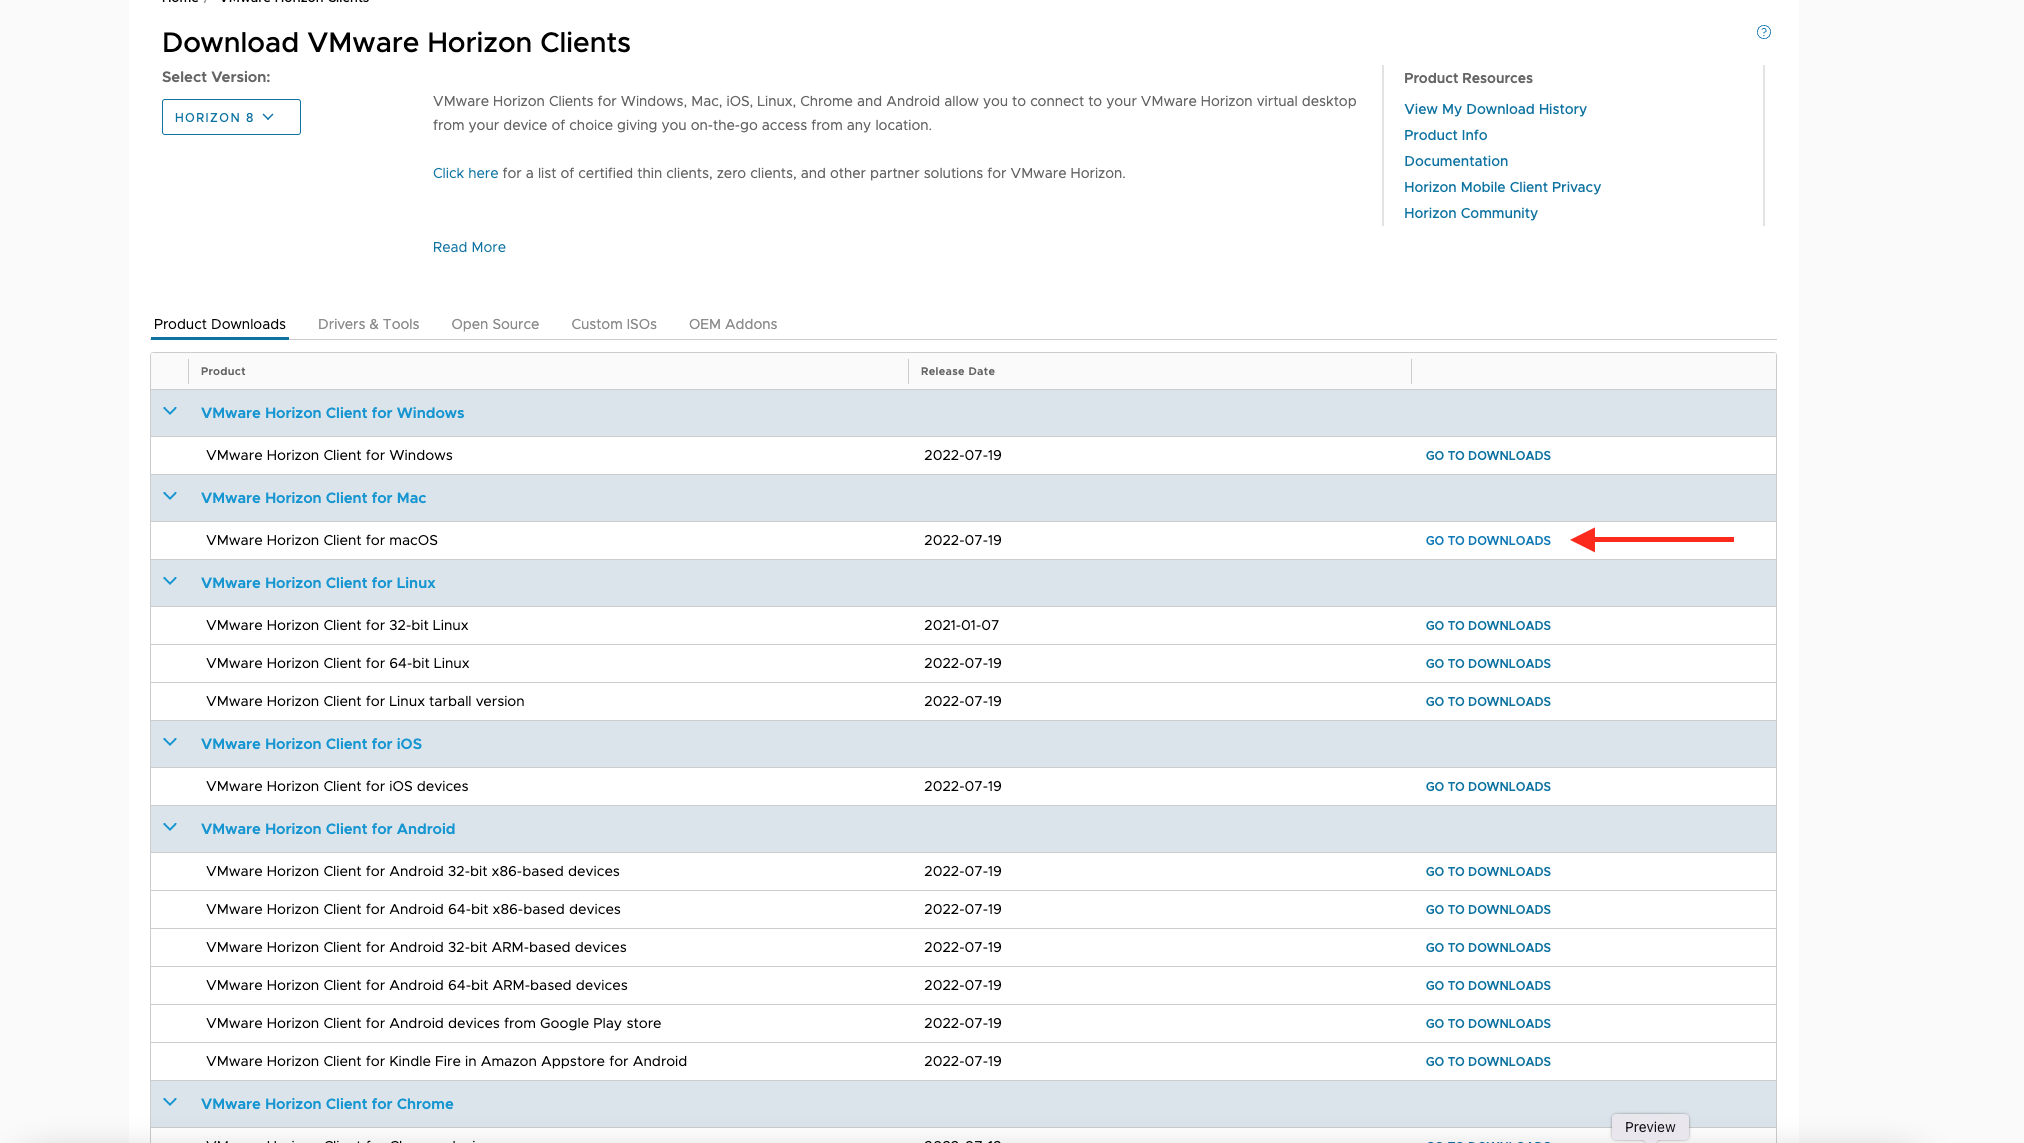The image size is (2024, 1143).
Task: Open the Horizon 8 version dropdown
Action: (x=231, y=117)
